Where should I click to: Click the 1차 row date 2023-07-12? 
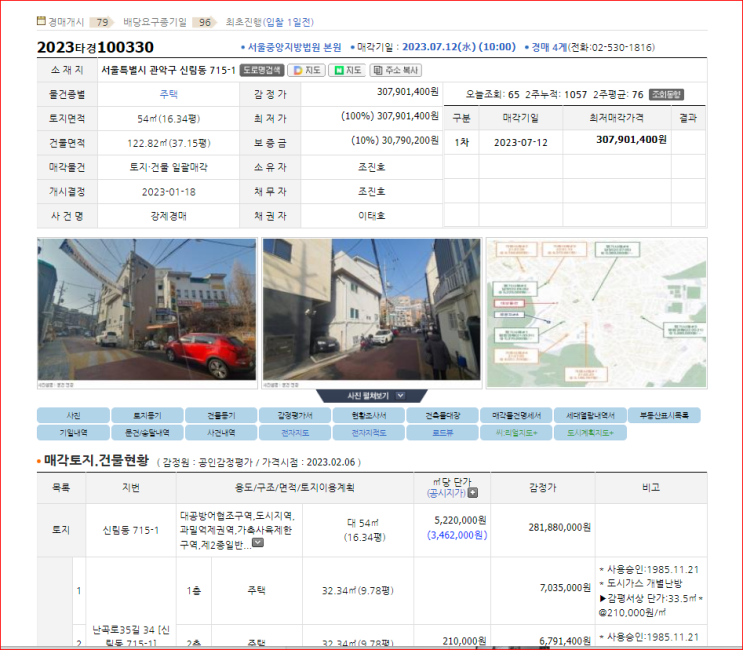[521, 142]
